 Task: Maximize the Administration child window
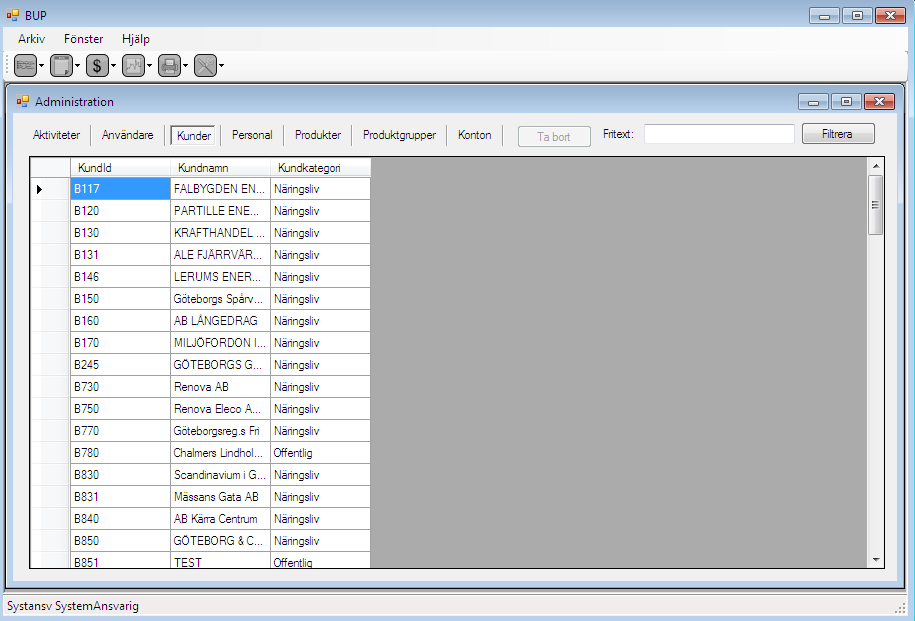(846, 102)
